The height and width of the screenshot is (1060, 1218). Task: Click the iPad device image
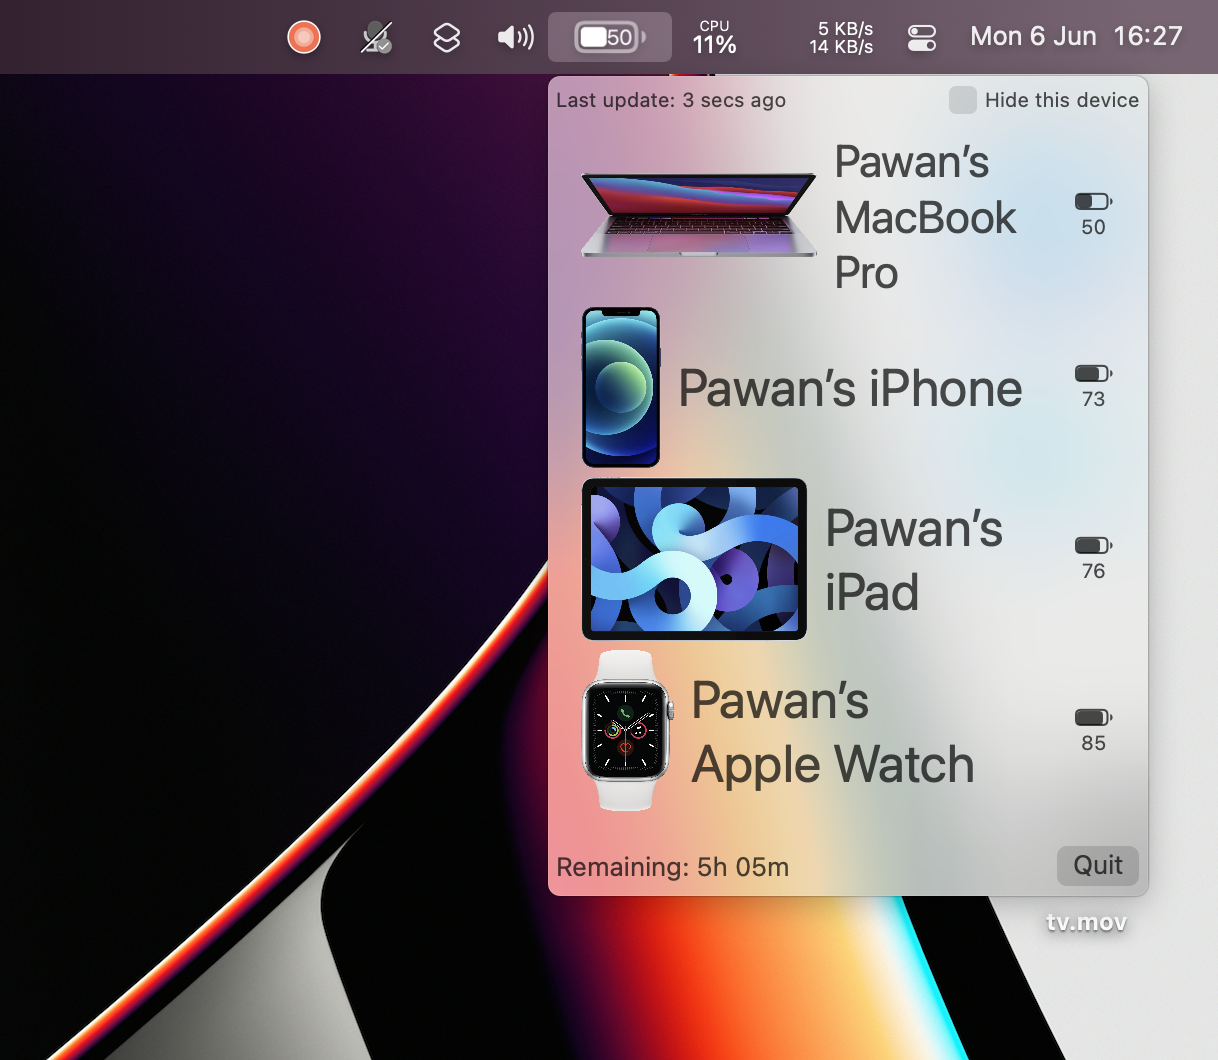[694, 559]
